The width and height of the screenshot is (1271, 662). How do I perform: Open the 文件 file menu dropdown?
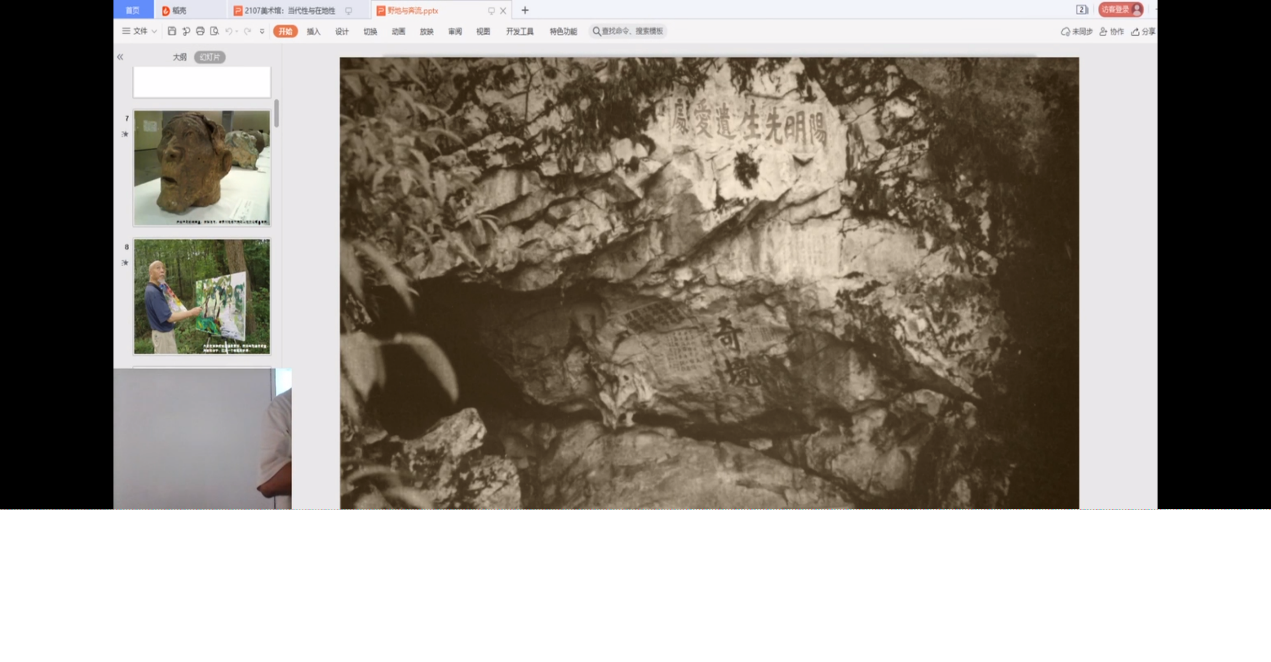(x=140, y=32)
